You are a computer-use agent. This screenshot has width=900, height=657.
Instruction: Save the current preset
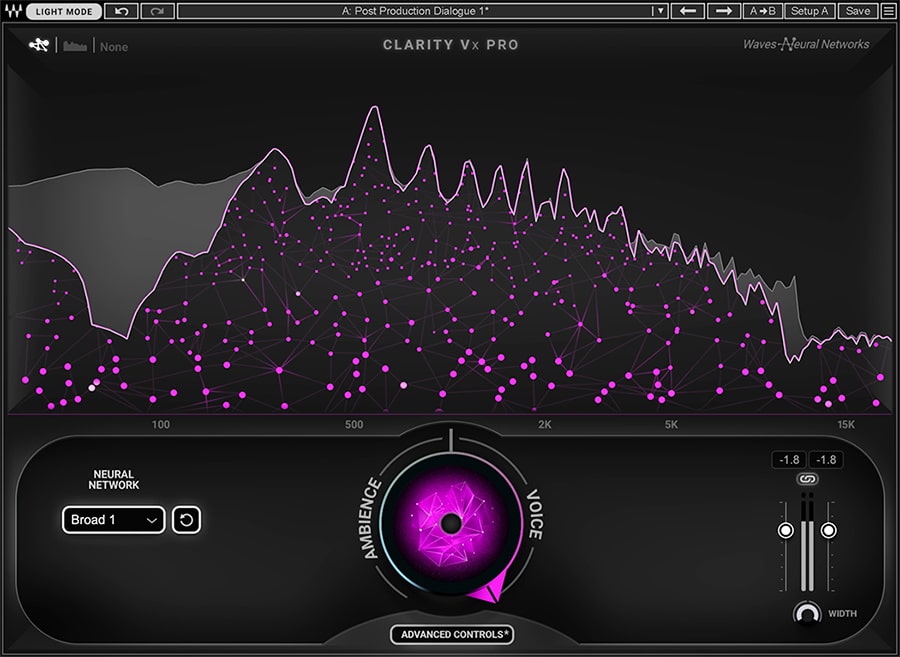858,11
